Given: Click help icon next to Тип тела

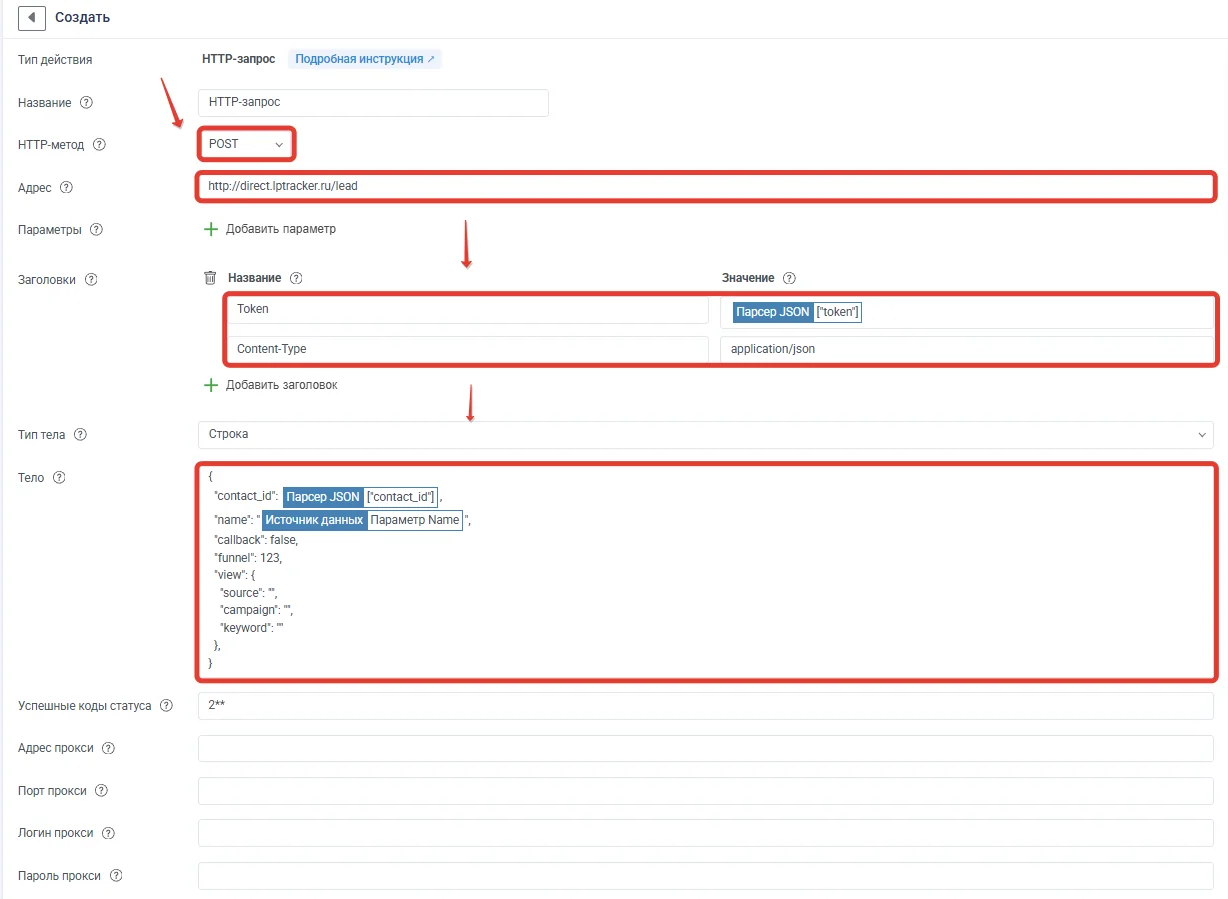Looking at the screenshot, I should pos(81,435).
